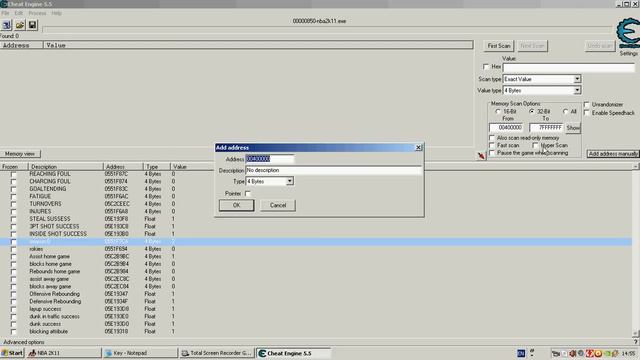Freeze the REACHING FOUL entry
640x360 pixels.
13,174
